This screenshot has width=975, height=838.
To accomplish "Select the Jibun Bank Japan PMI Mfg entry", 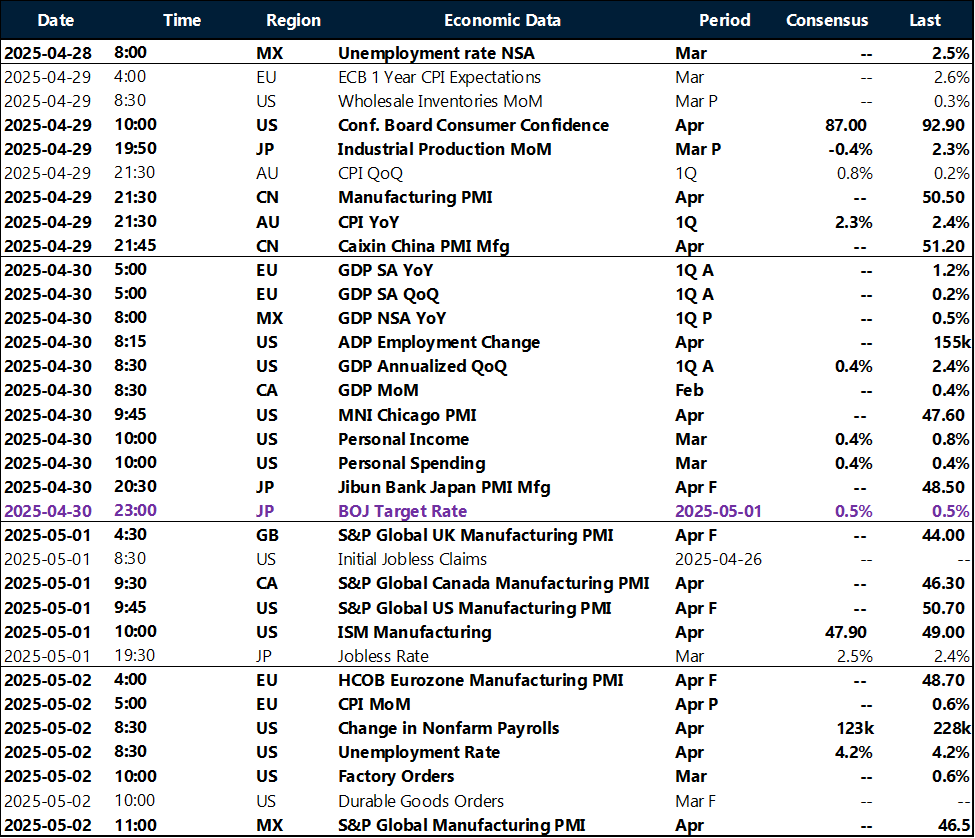I will (443, 487).
